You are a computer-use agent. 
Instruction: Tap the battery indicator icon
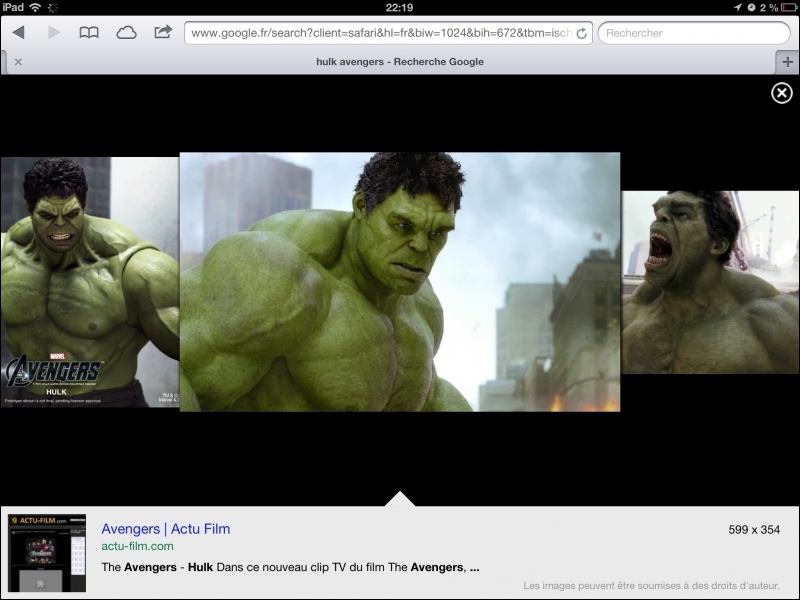click(x=790, y=7)
